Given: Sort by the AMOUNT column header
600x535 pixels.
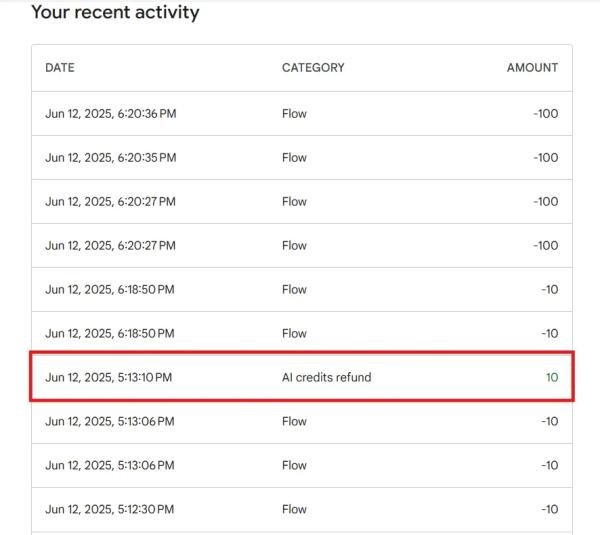Looking at the screenshot, I should tap(532, 68).
